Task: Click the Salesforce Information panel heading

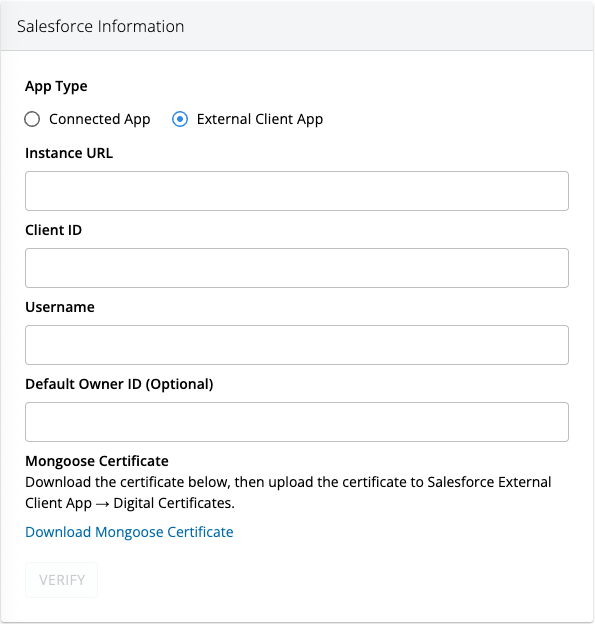Action: click(x=100, y=26)
